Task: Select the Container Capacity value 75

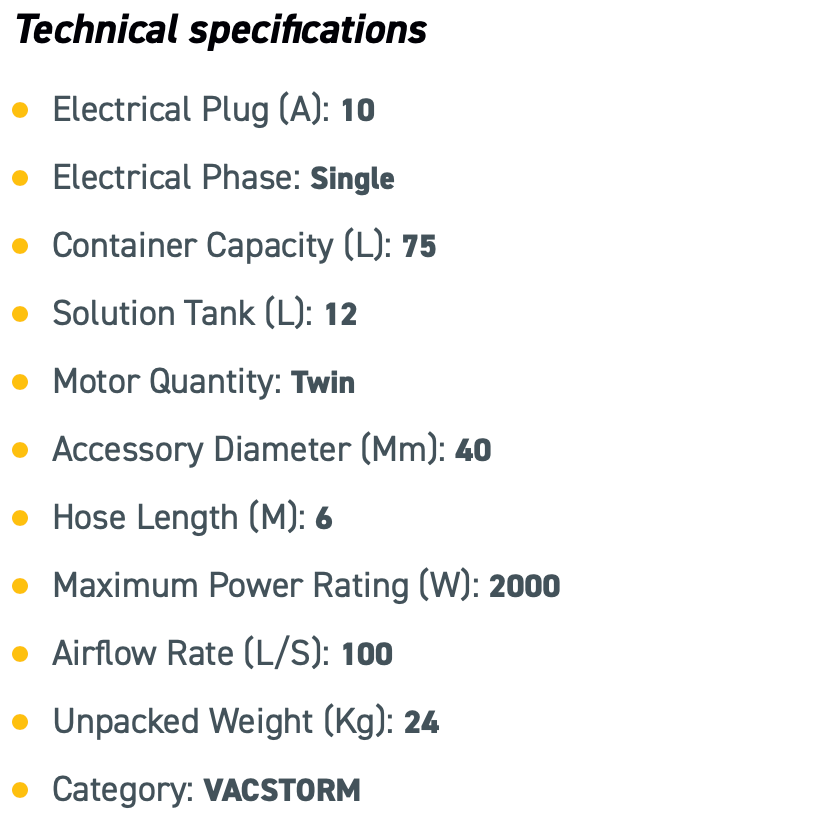Action: 419,246
